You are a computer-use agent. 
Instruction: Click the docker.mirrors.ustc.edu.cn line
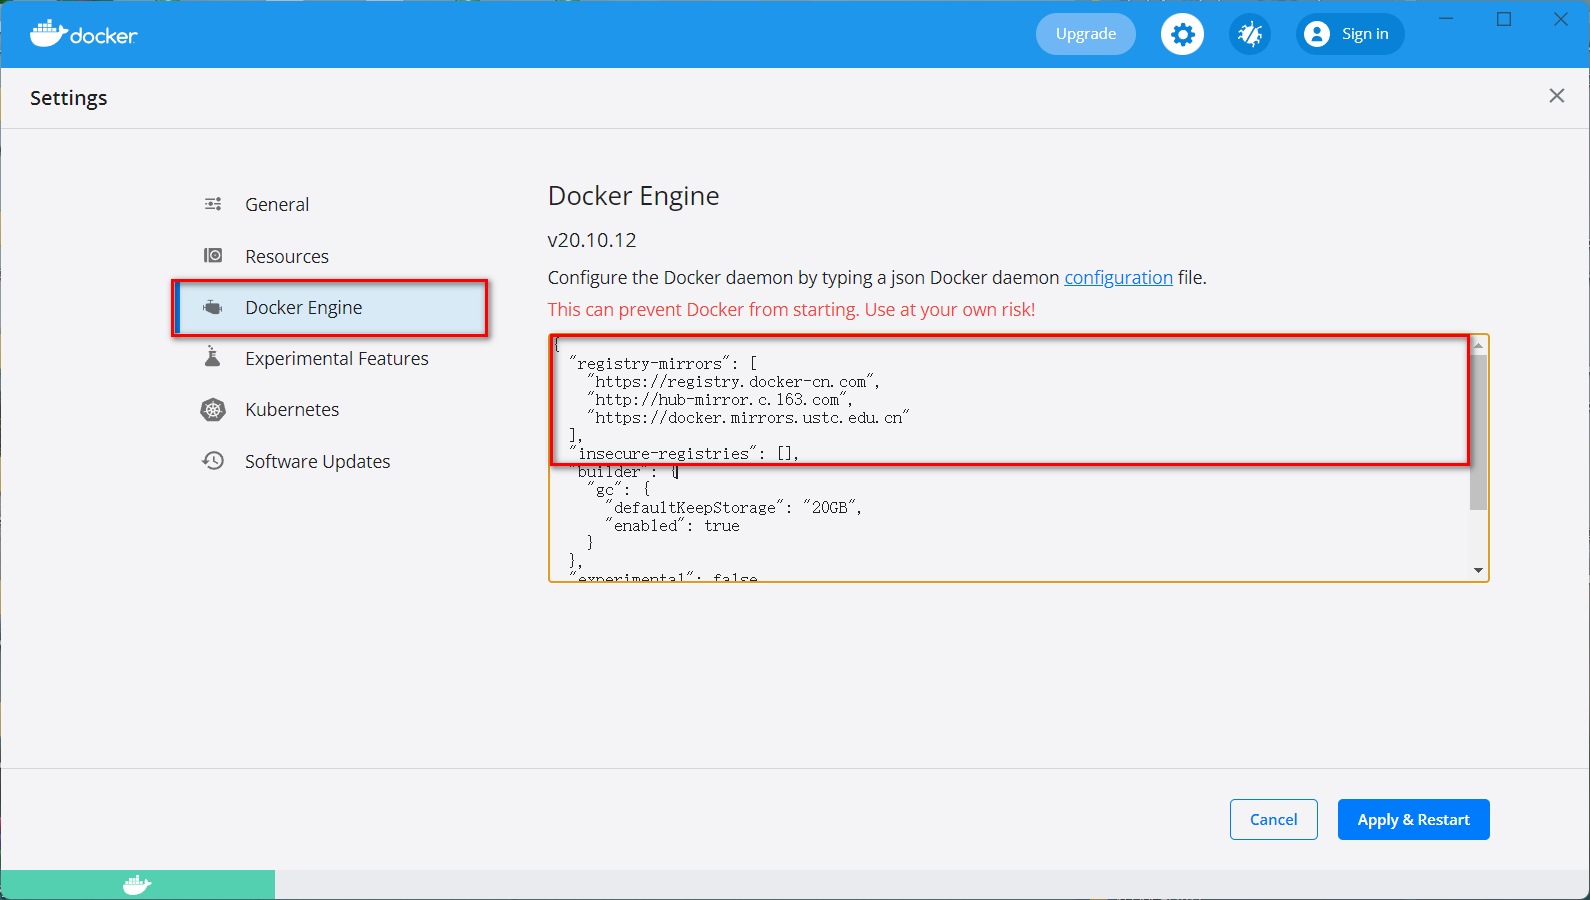(748, 418)
